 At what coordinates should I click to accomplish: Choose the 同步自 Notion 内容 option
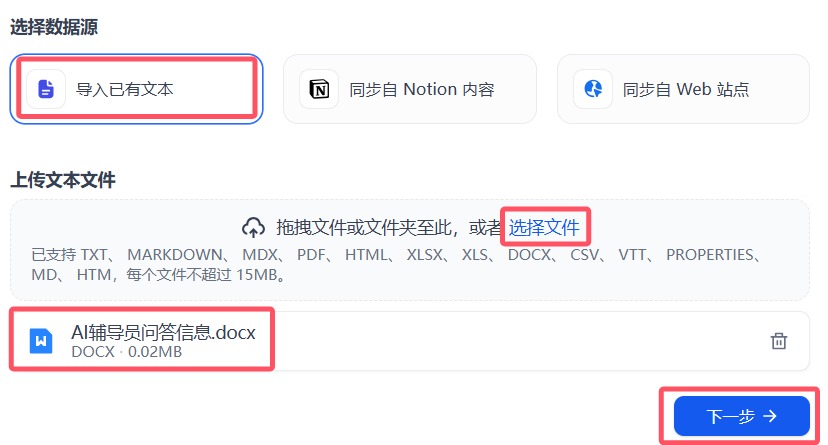410,89
